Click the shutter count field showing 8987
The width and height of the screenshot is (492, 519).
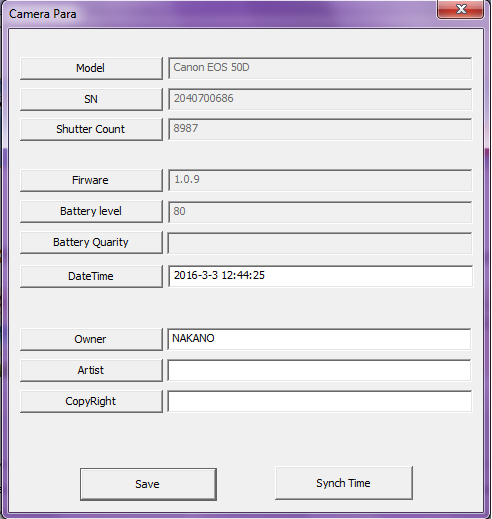(x=320, y=129)
